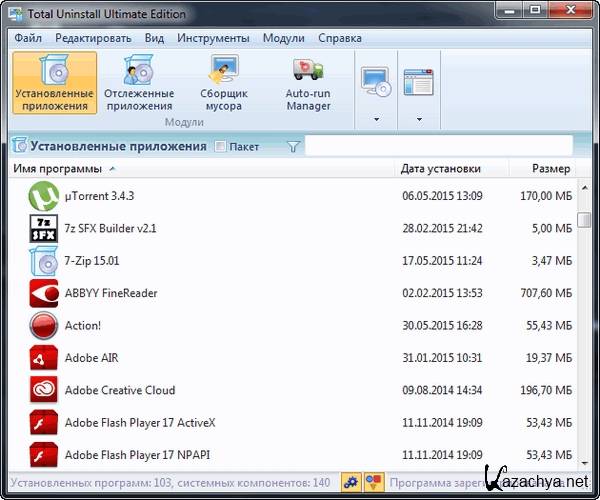Image resolution: width=600 pixels, height=500 pixels.
Task: Click the filter funnel icon
Action: tap(293, 147)
